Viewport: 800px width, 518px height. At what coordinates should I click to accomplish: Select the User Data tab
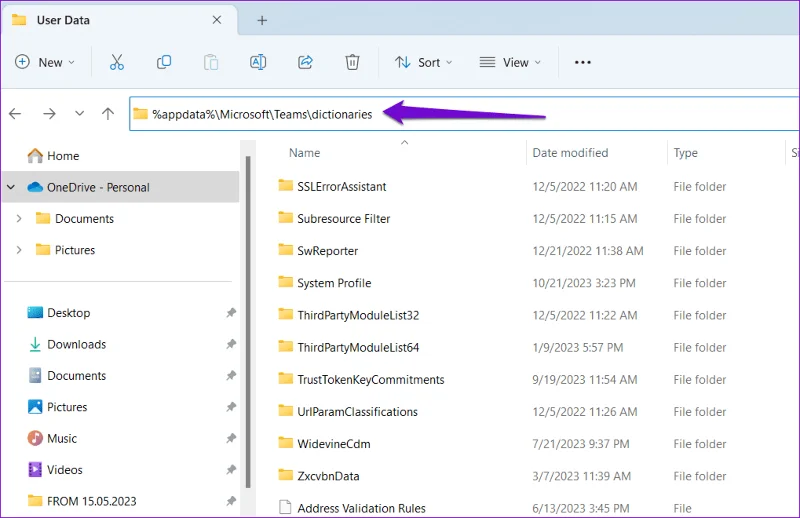pyautogui.click(x=119, y=20)
